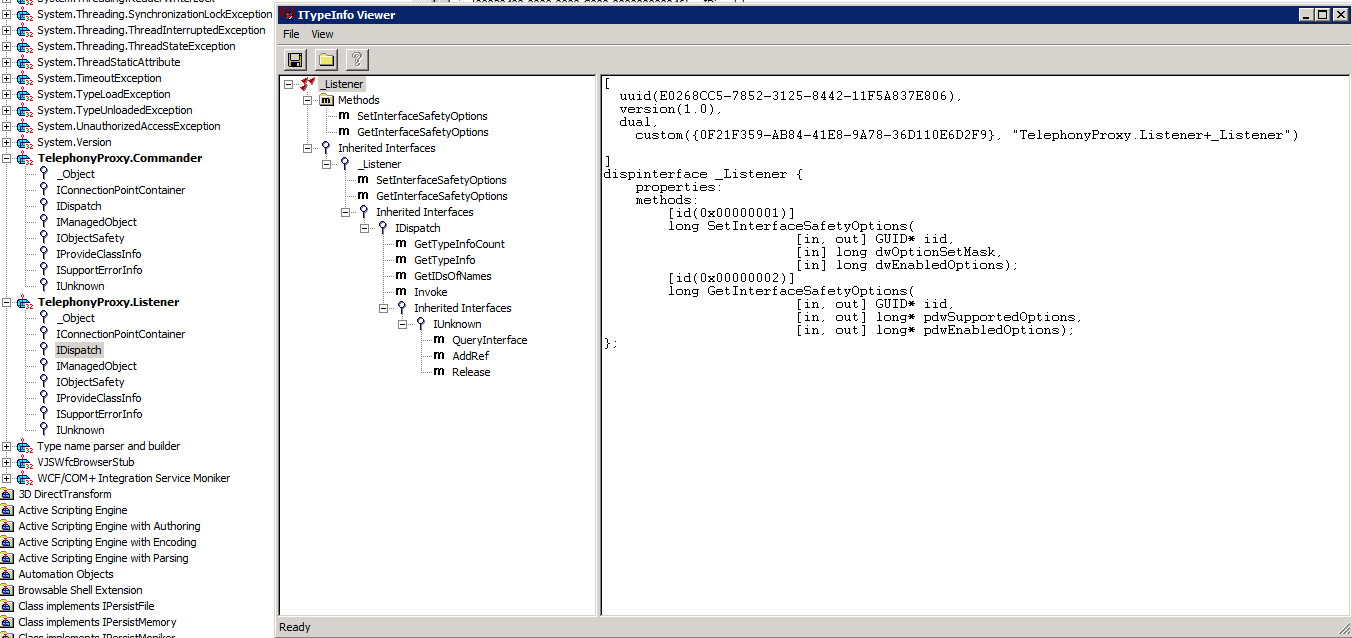
Task: Open the View menu in ITypeInfo Viewer
Action: point(322,34)
